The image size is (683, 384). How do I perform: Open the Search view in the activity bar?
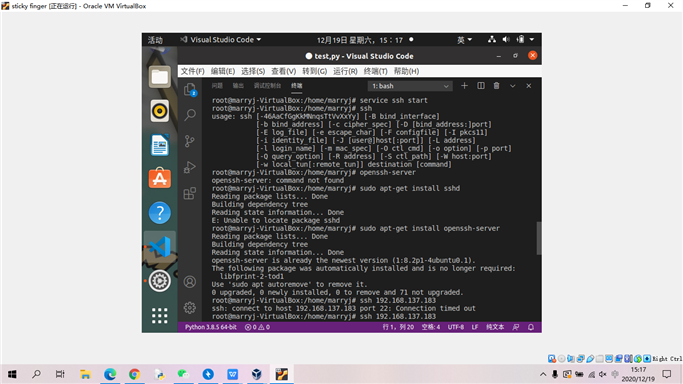(x=190, y=115)
